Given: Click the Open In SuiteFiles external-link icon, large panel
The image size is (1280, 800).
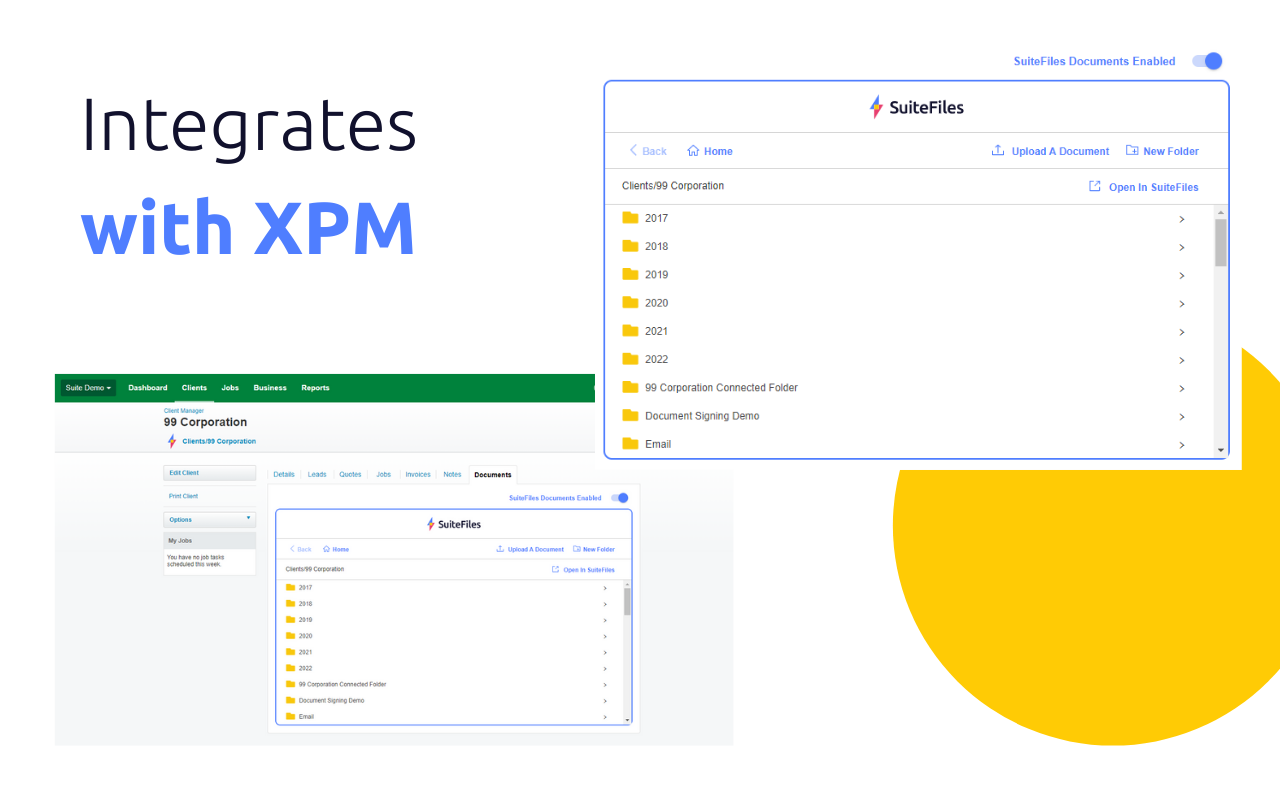Looking at the screenshot, I should click(1095, 187).
